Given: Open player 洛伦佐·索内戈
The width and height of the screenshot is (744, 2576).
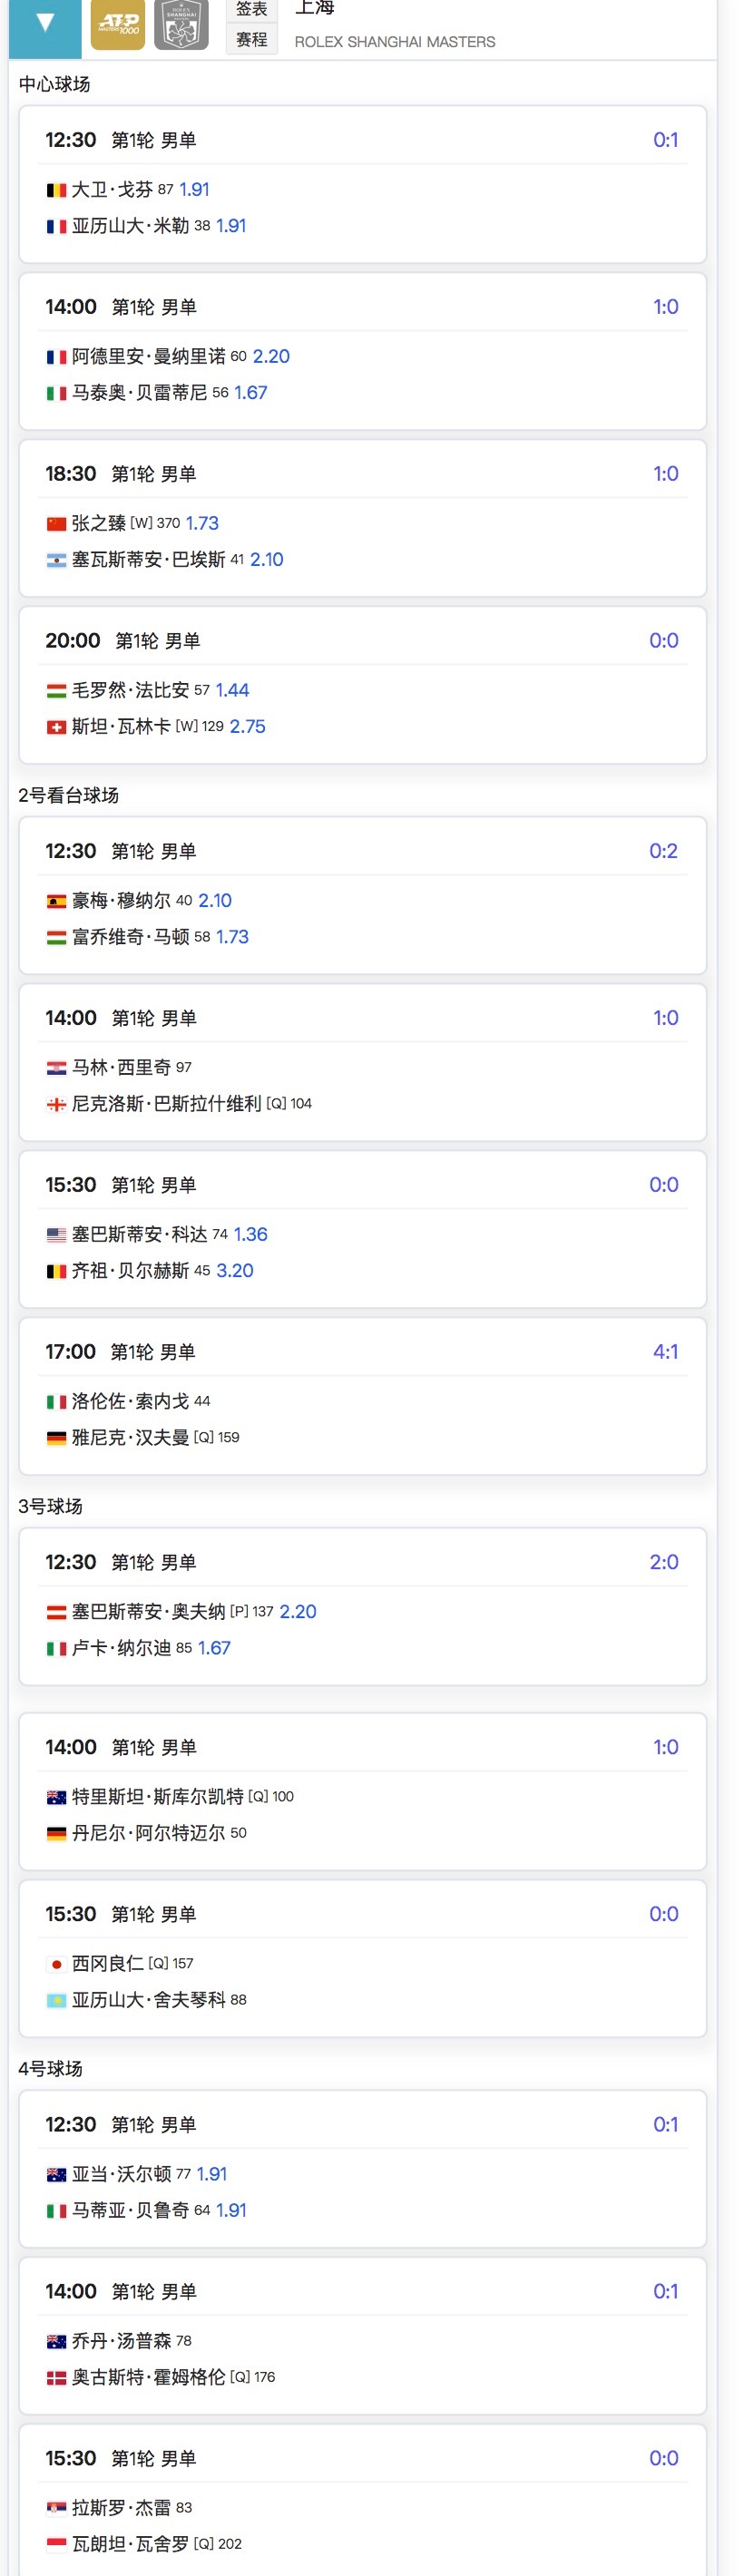Looking at the screenshot, I should (x=130, y=1401).
